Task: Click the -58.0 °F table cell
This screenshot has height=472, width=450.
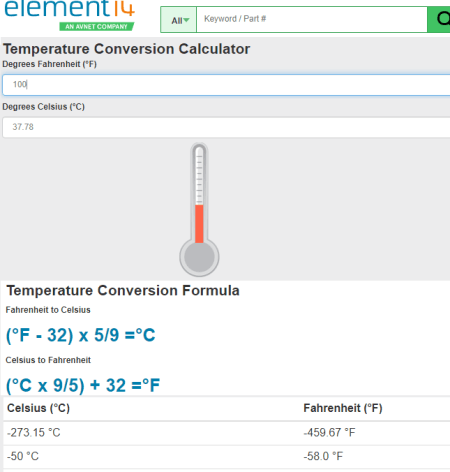Action: (x=323, y=456)
